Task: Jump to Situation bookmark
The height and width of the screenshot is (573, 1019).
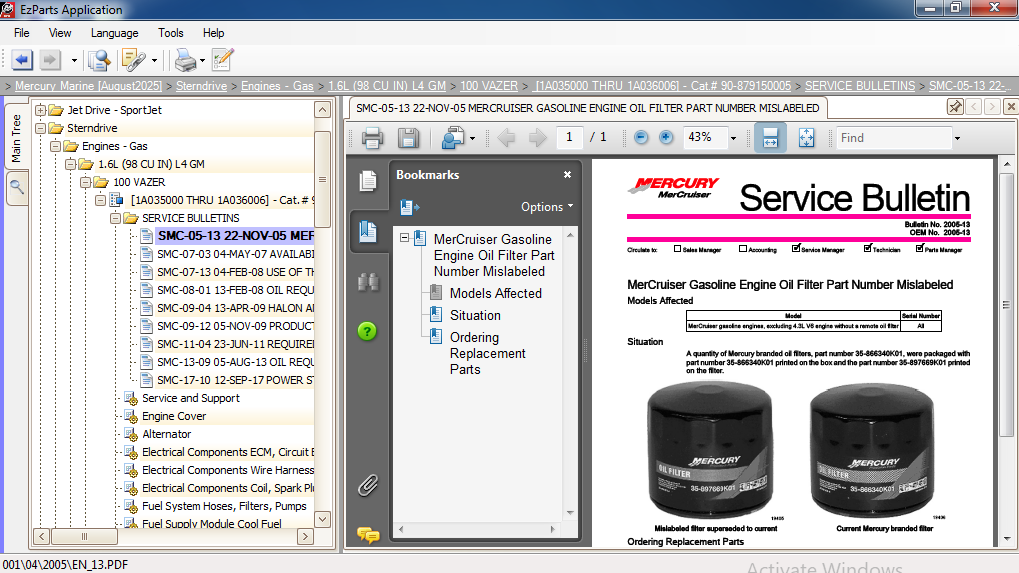Action: tap(475, 316)
